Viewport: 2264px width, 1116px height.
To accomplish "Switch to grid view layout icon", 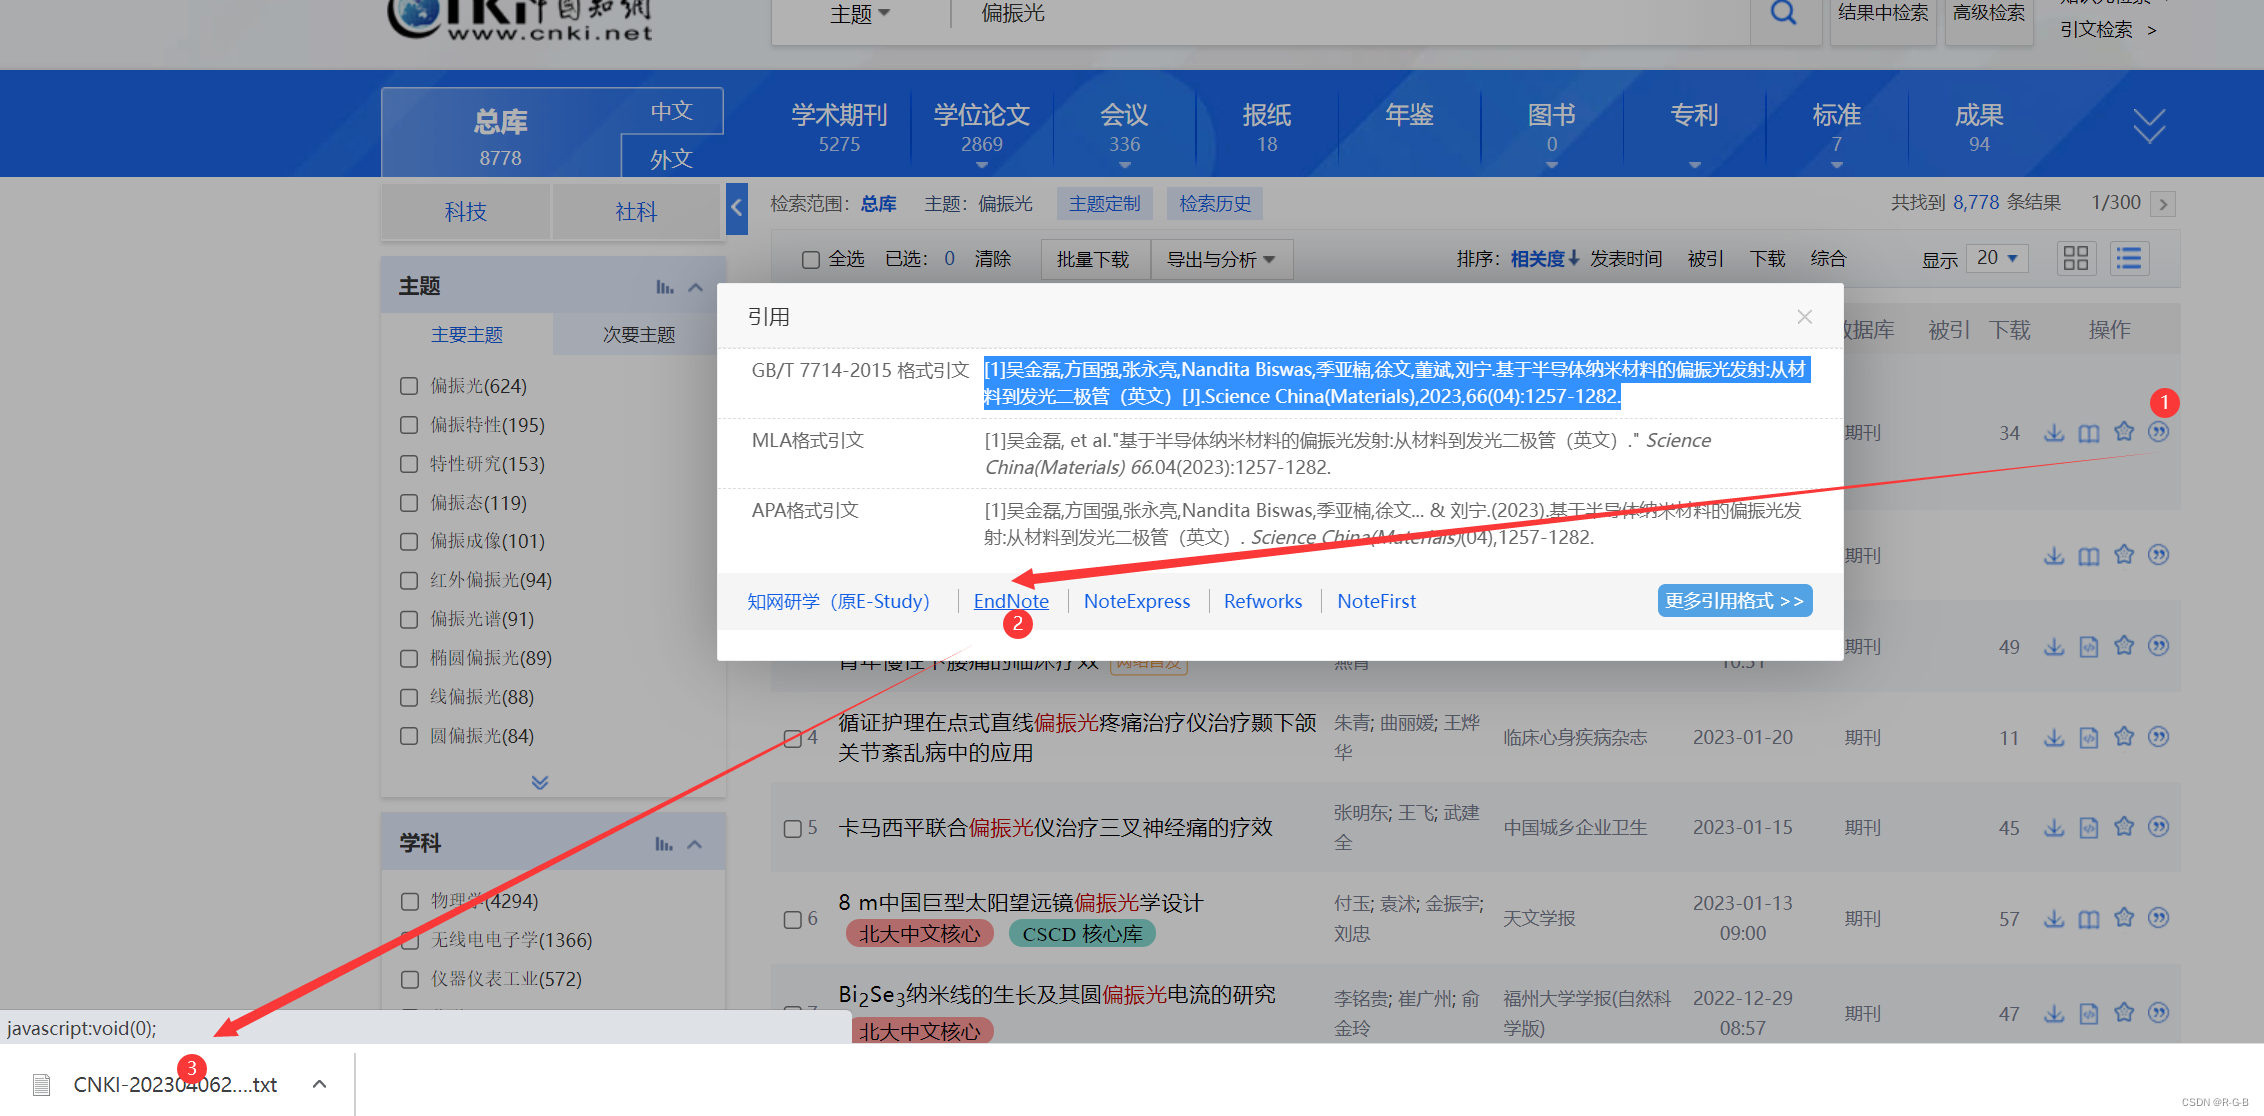I will 2076,259.
